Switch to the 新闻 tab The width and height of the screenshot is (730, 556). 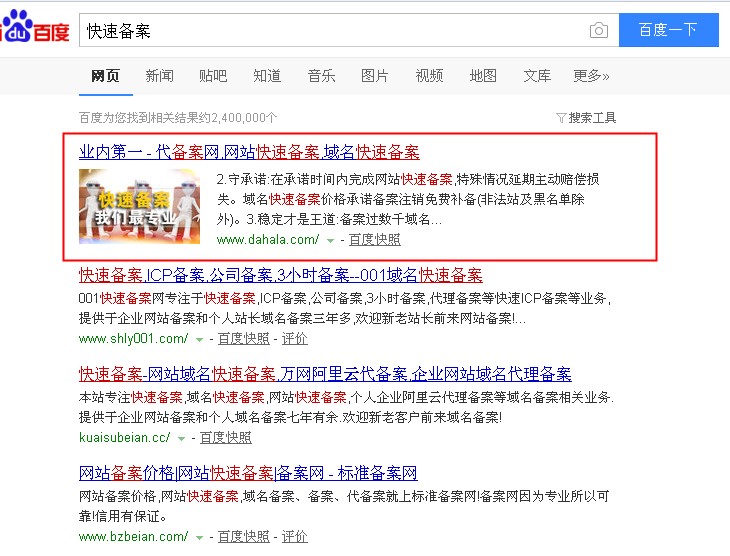click(159, 76)
